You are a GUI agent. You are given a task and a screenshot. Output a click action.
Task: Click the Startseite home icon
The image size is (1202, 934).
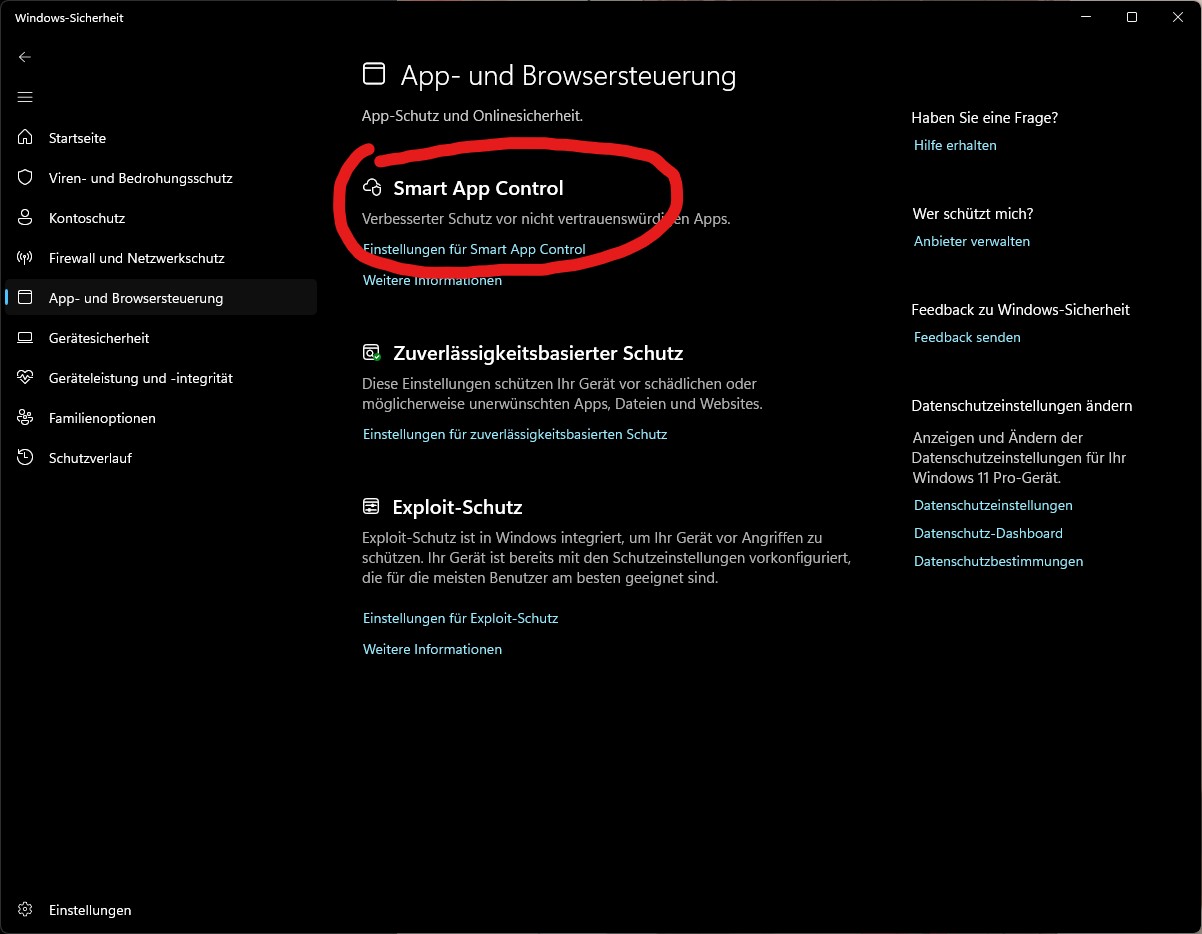26,138
